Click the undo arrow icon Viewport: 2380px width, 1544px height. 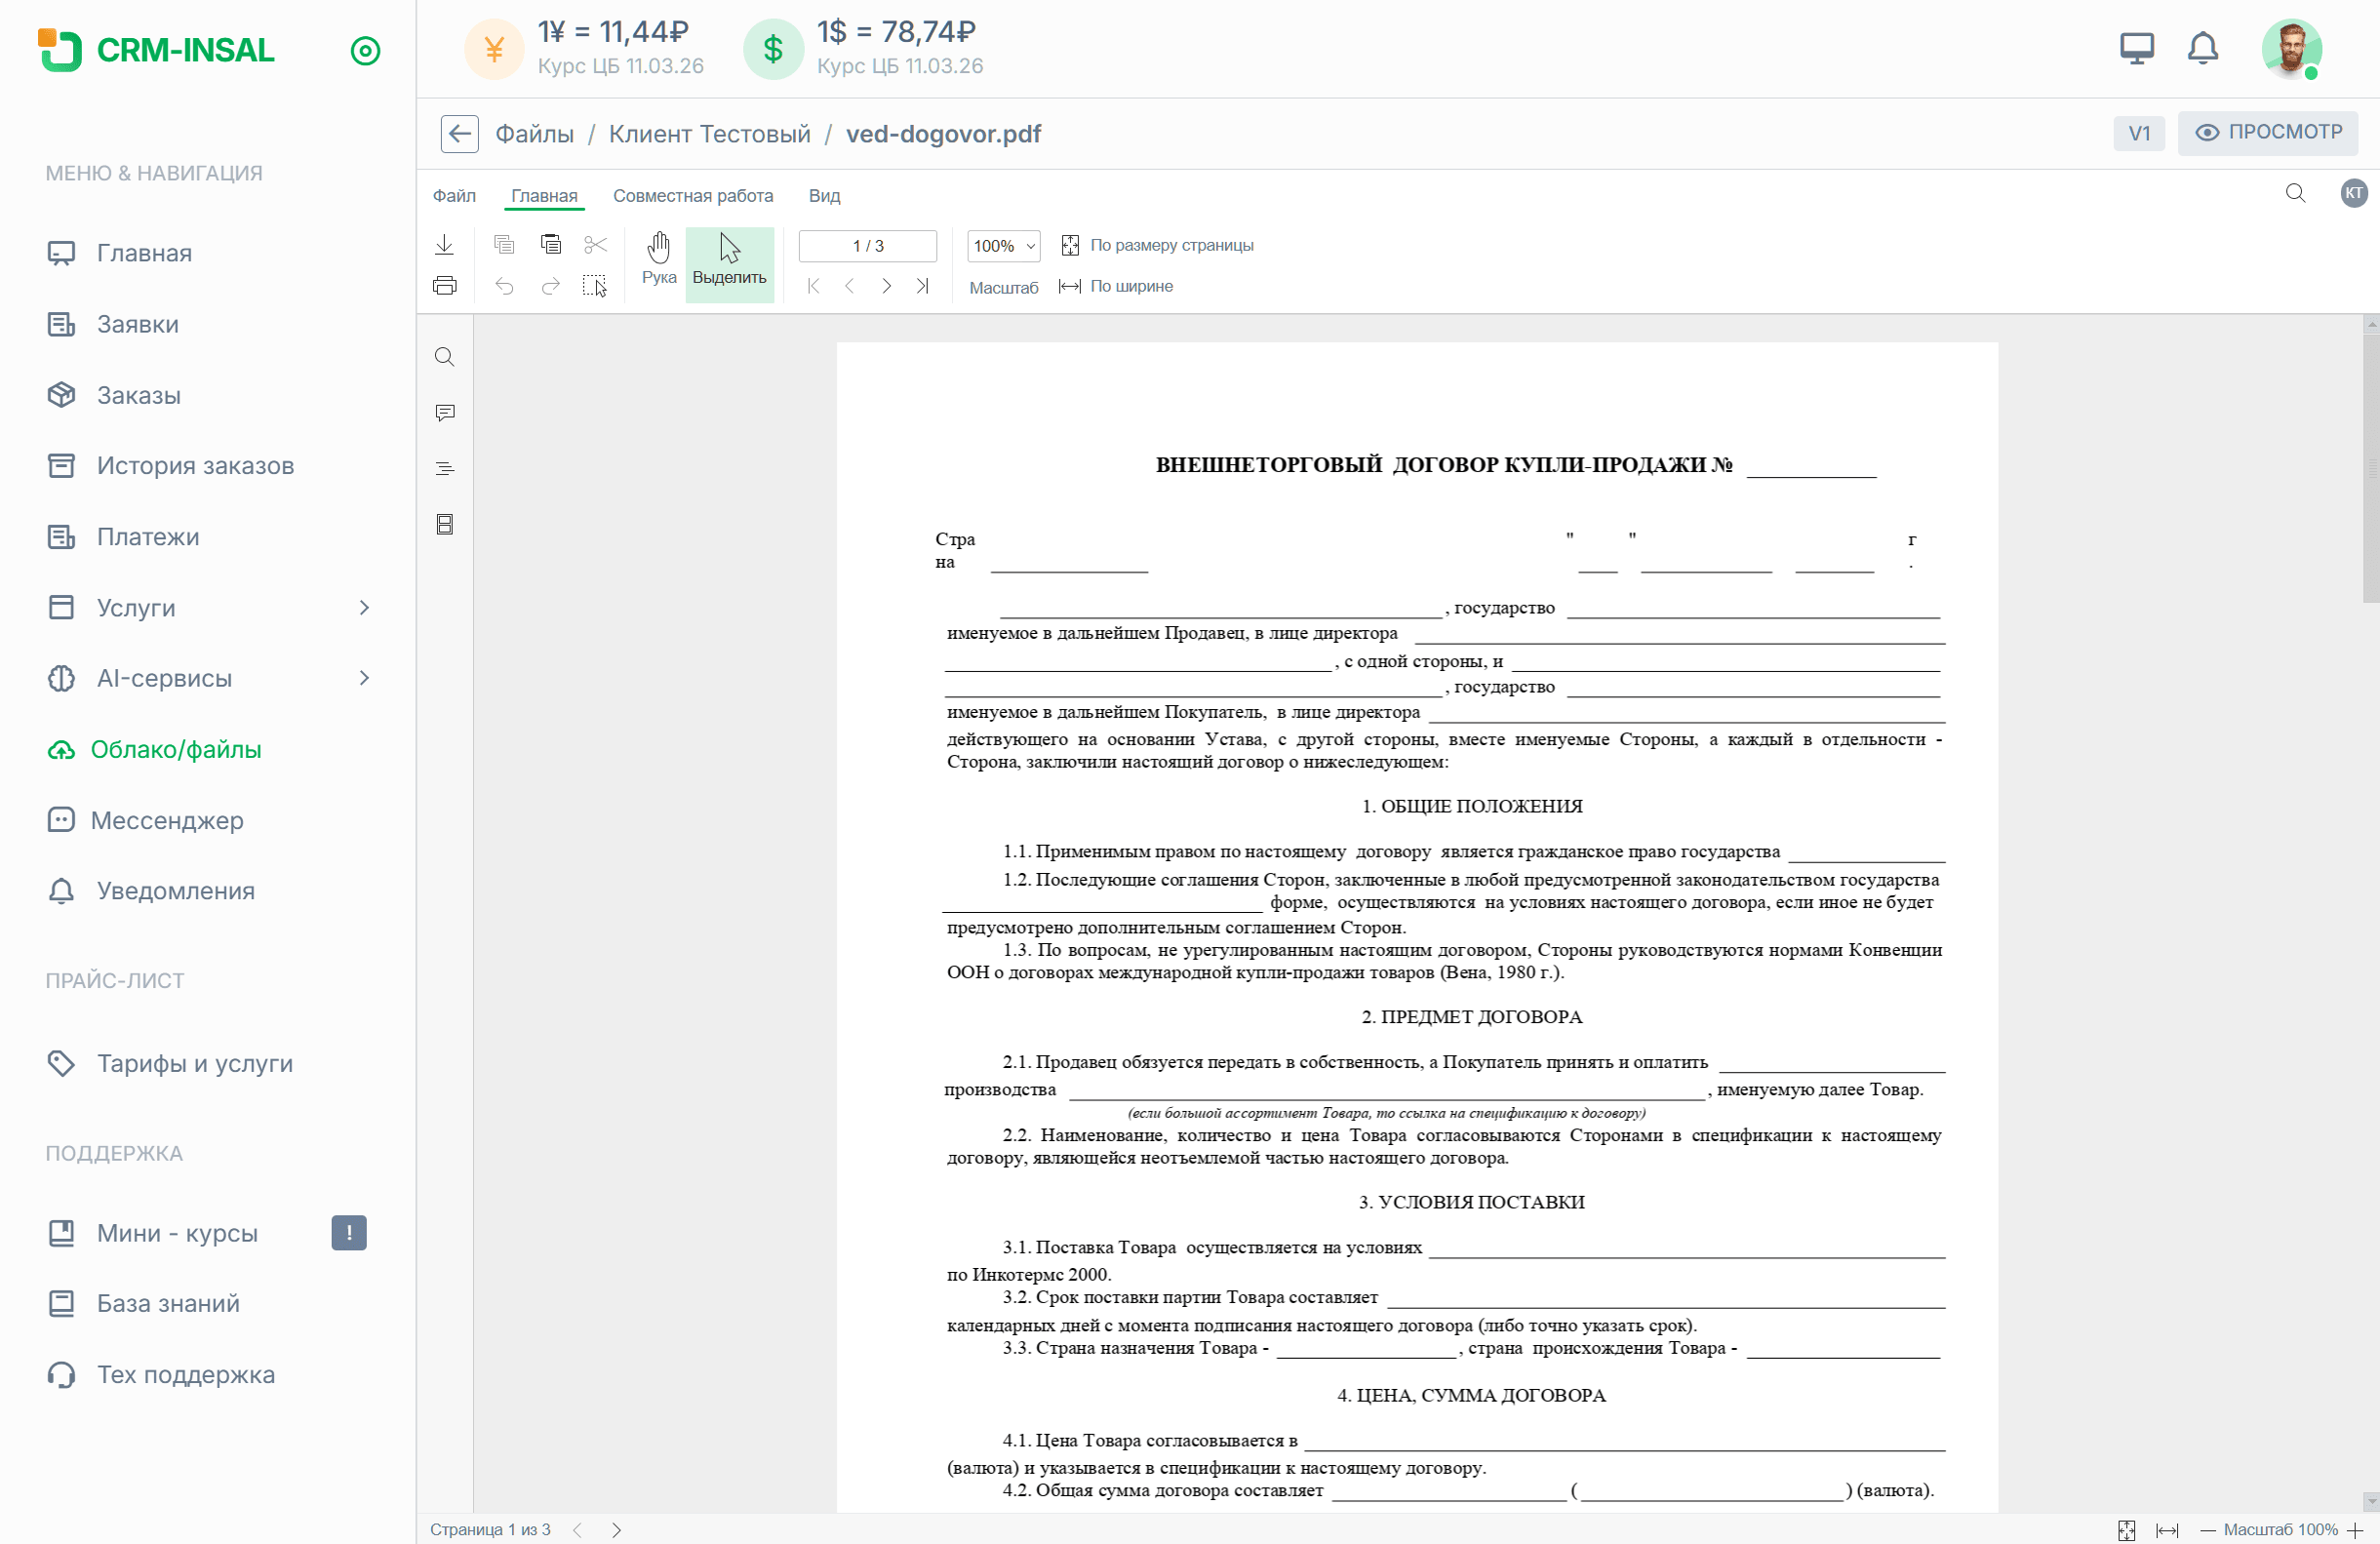point(505,286)
